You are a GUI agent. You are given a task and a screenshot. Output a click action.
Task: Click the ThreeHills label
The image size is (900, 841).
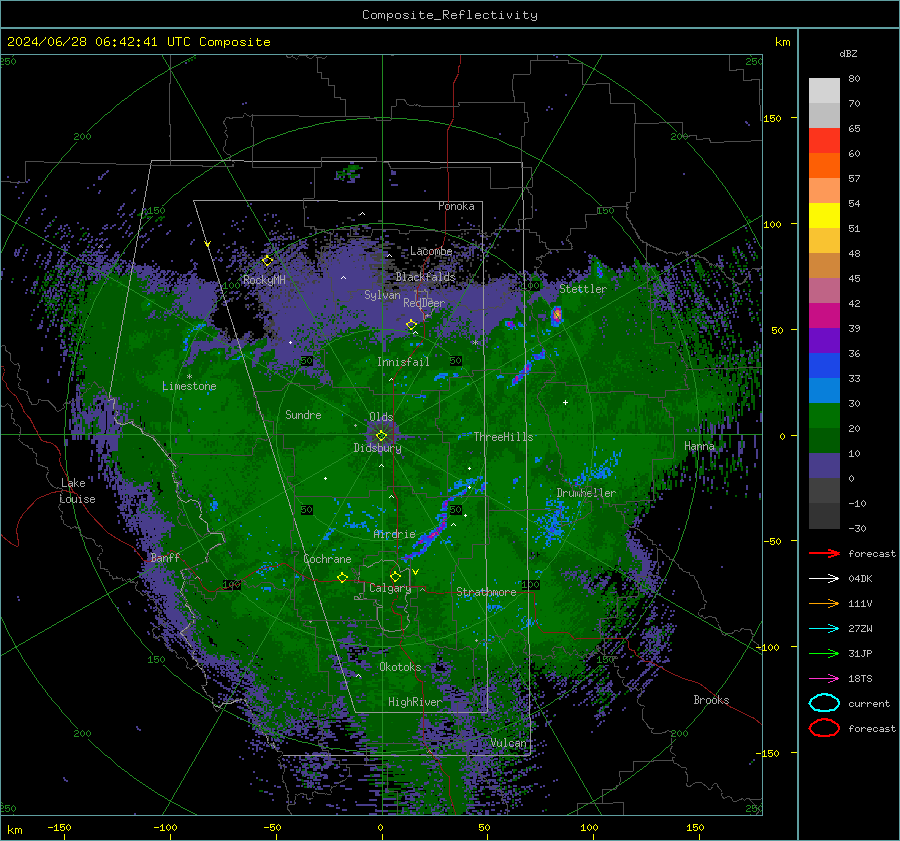click(503, 437)
